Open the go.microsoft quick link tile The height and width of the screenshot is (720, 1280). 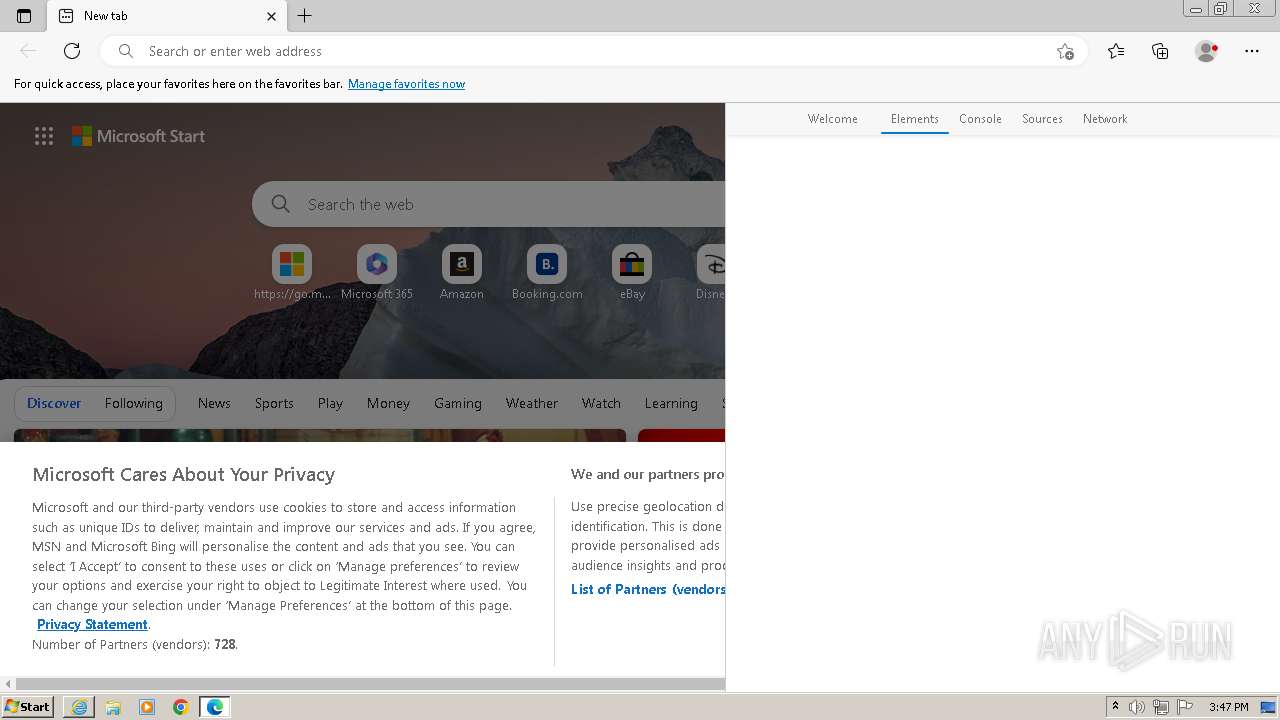pyautogui.click(x=292, y=273)
